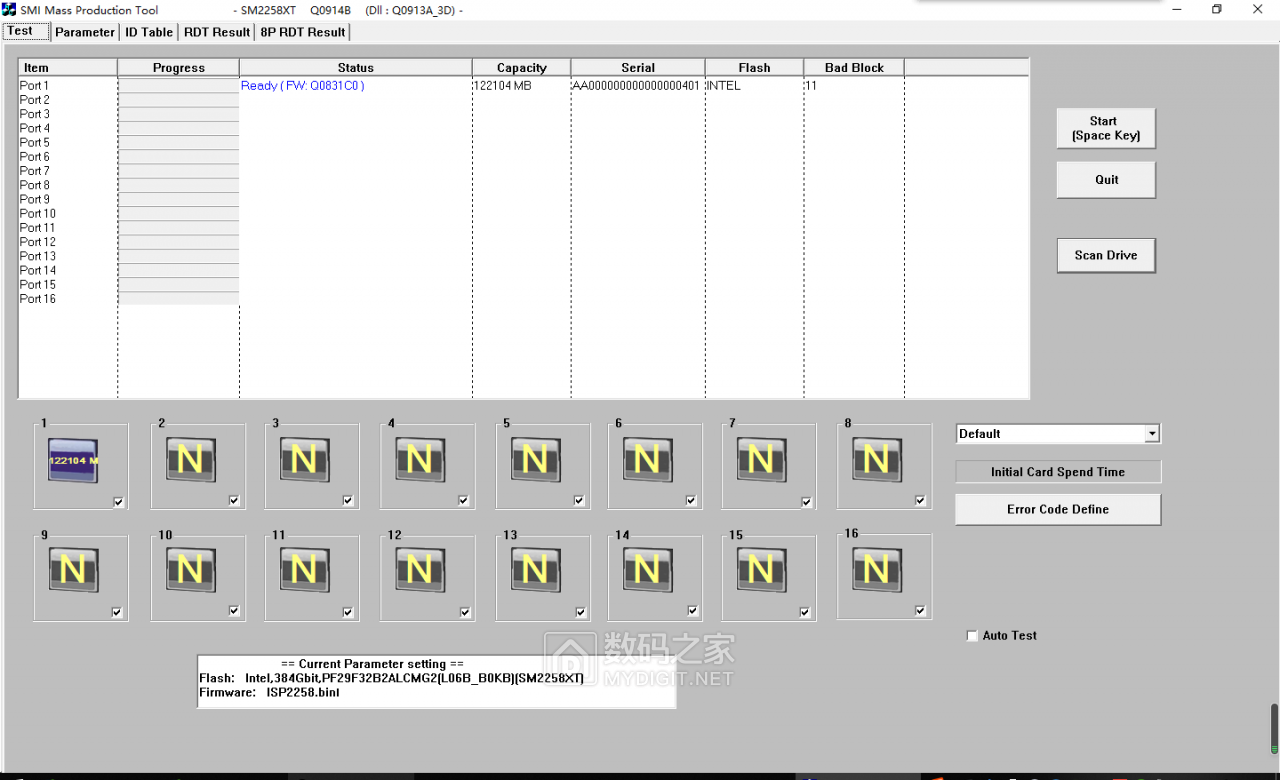Uncheck the port 13 enable checkbox

(x=581, y=612)
